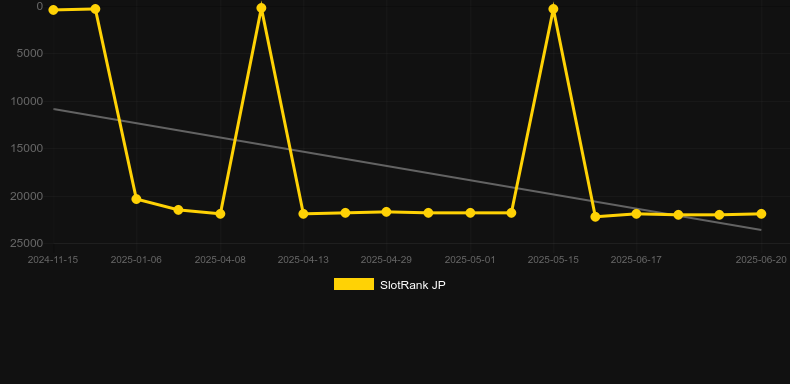Viewport: 790px width, 384px height.
Task: Click the data point above 2025-01-06
Action: 136,199
